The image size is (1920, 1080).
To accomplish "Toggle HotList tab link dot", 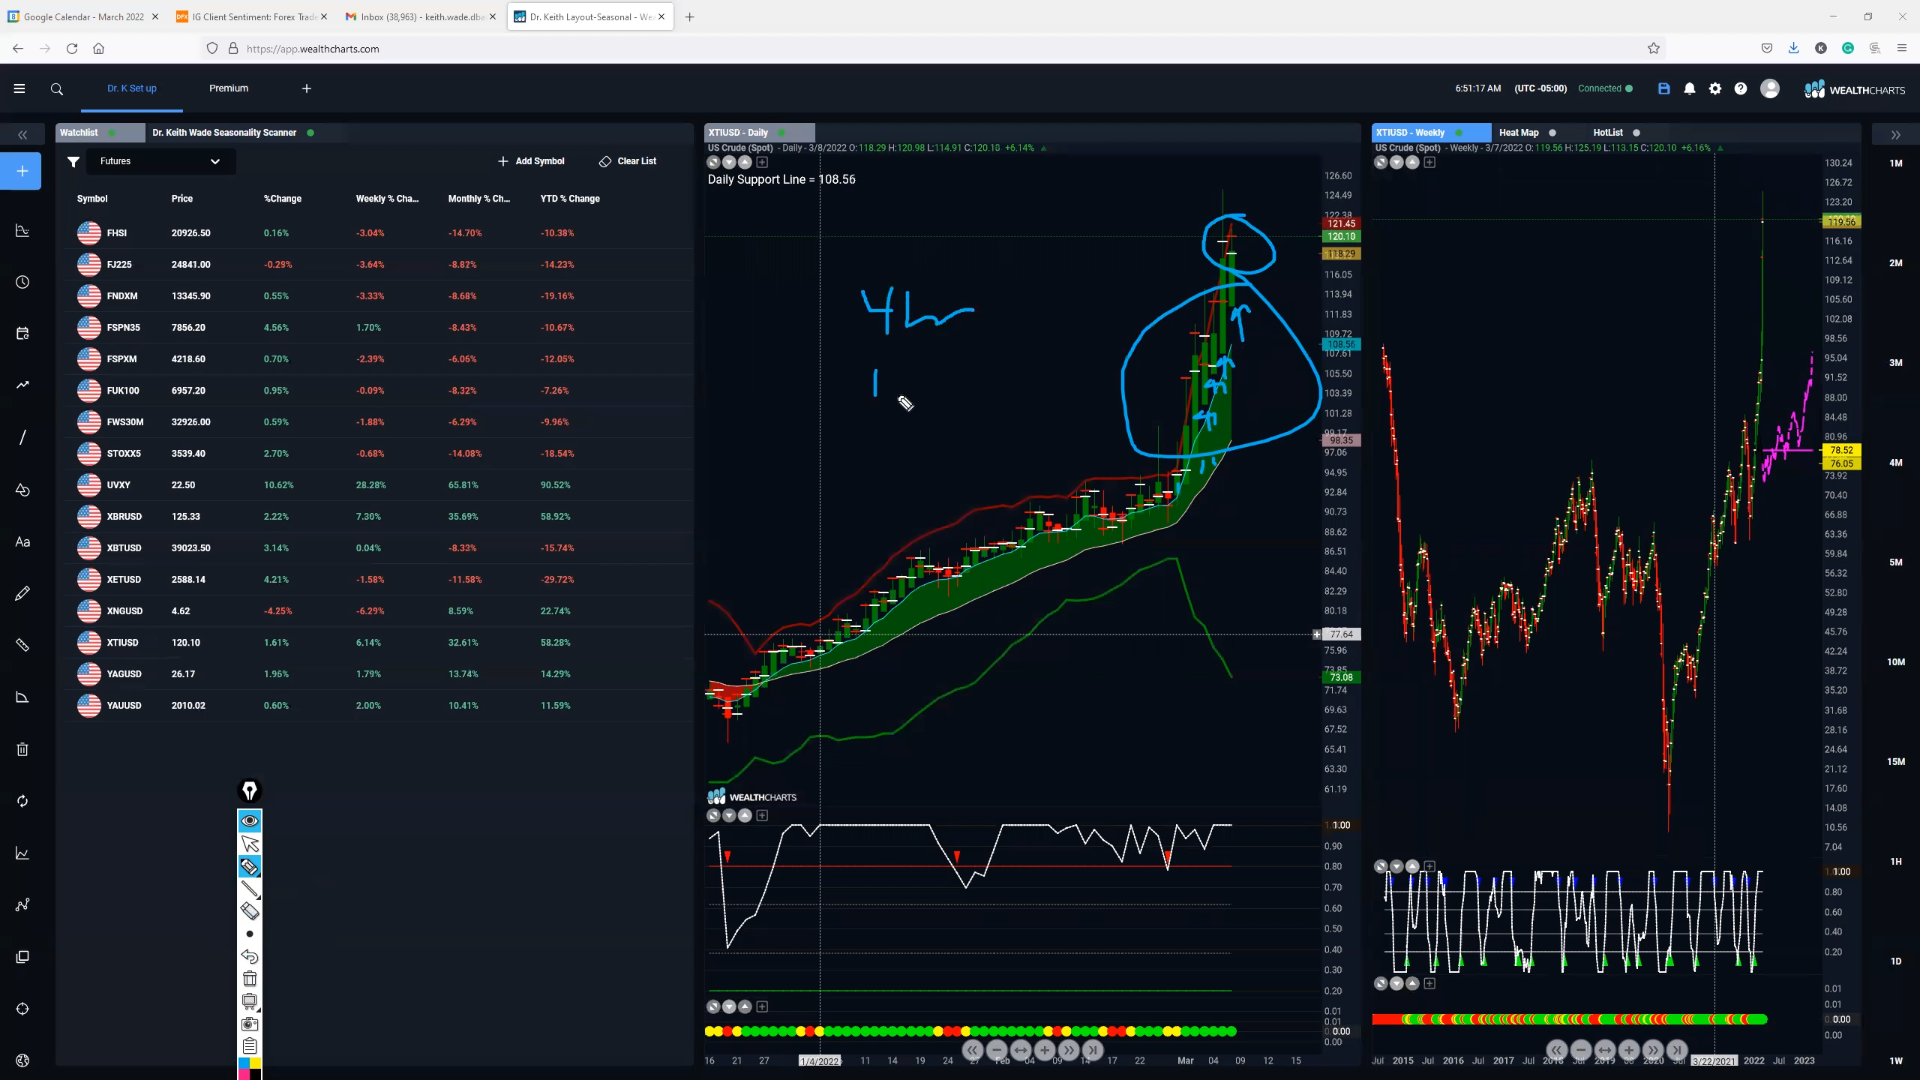I will click(x=1637, y=133).
